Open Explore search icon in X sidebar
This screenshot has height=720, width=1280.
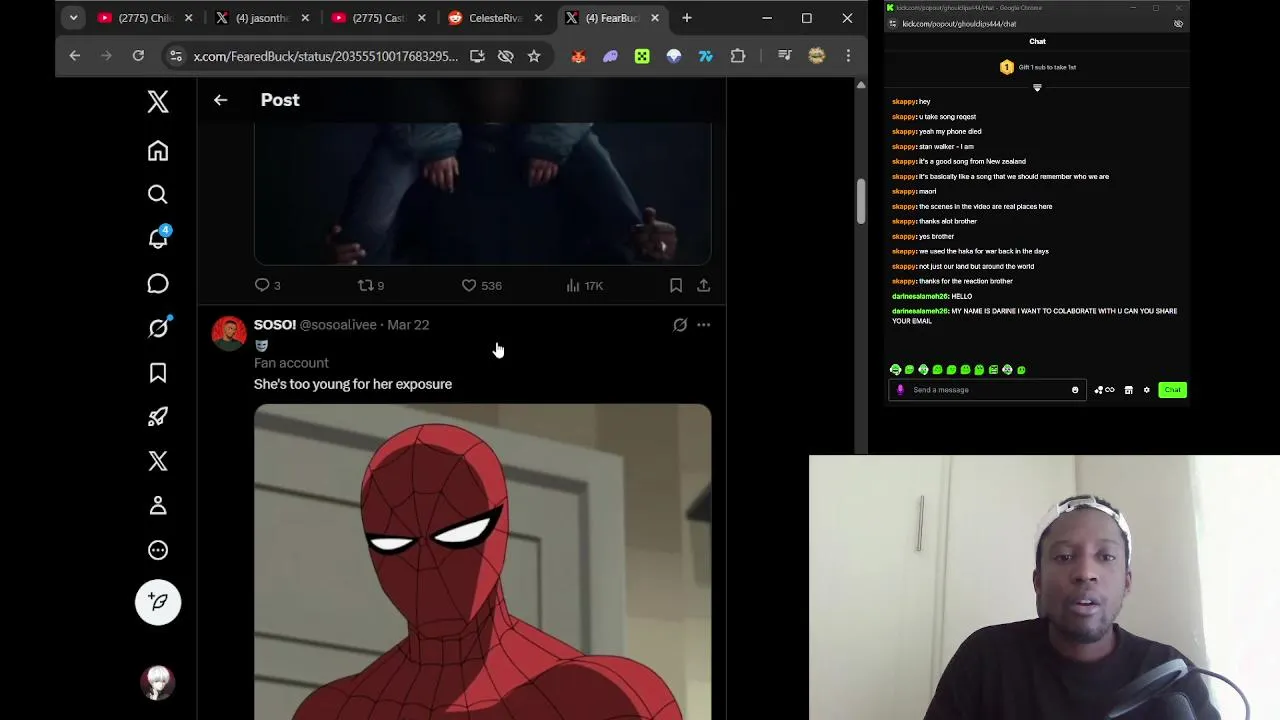point(158,195)
